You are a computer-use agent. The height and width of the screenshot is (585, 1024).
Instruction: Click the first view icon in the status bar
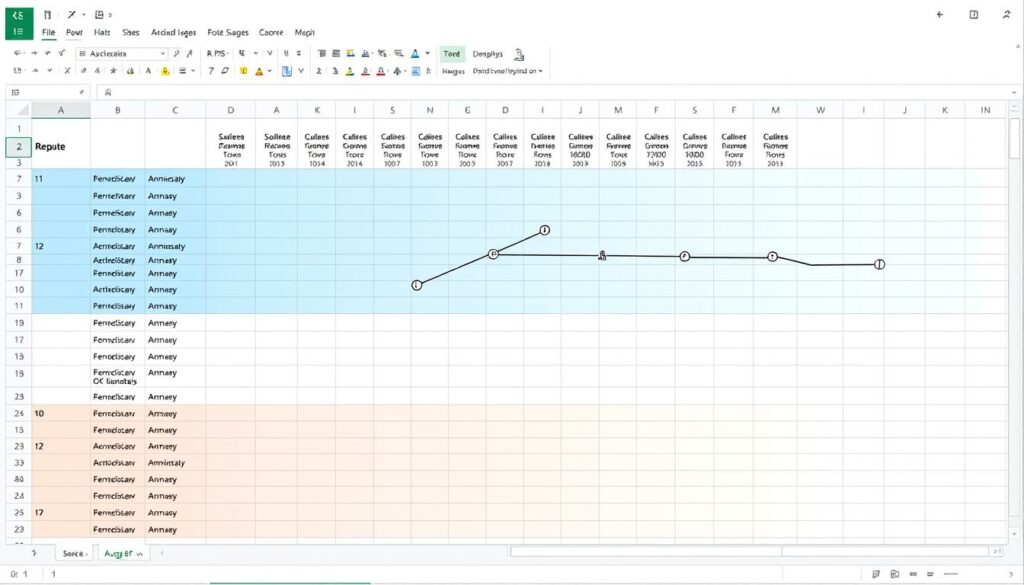876,574
